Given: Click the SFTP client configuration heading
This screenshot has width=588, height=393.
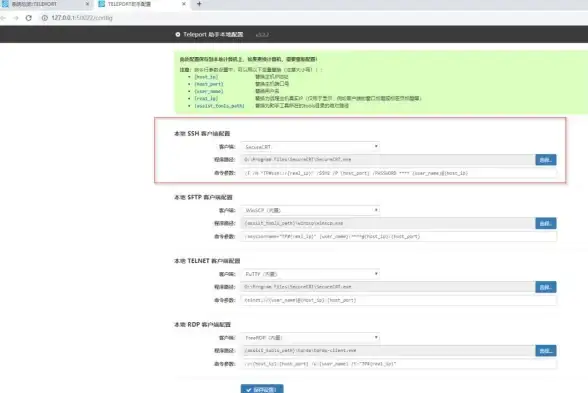Looking at the screenshot, I should (203, 197).
